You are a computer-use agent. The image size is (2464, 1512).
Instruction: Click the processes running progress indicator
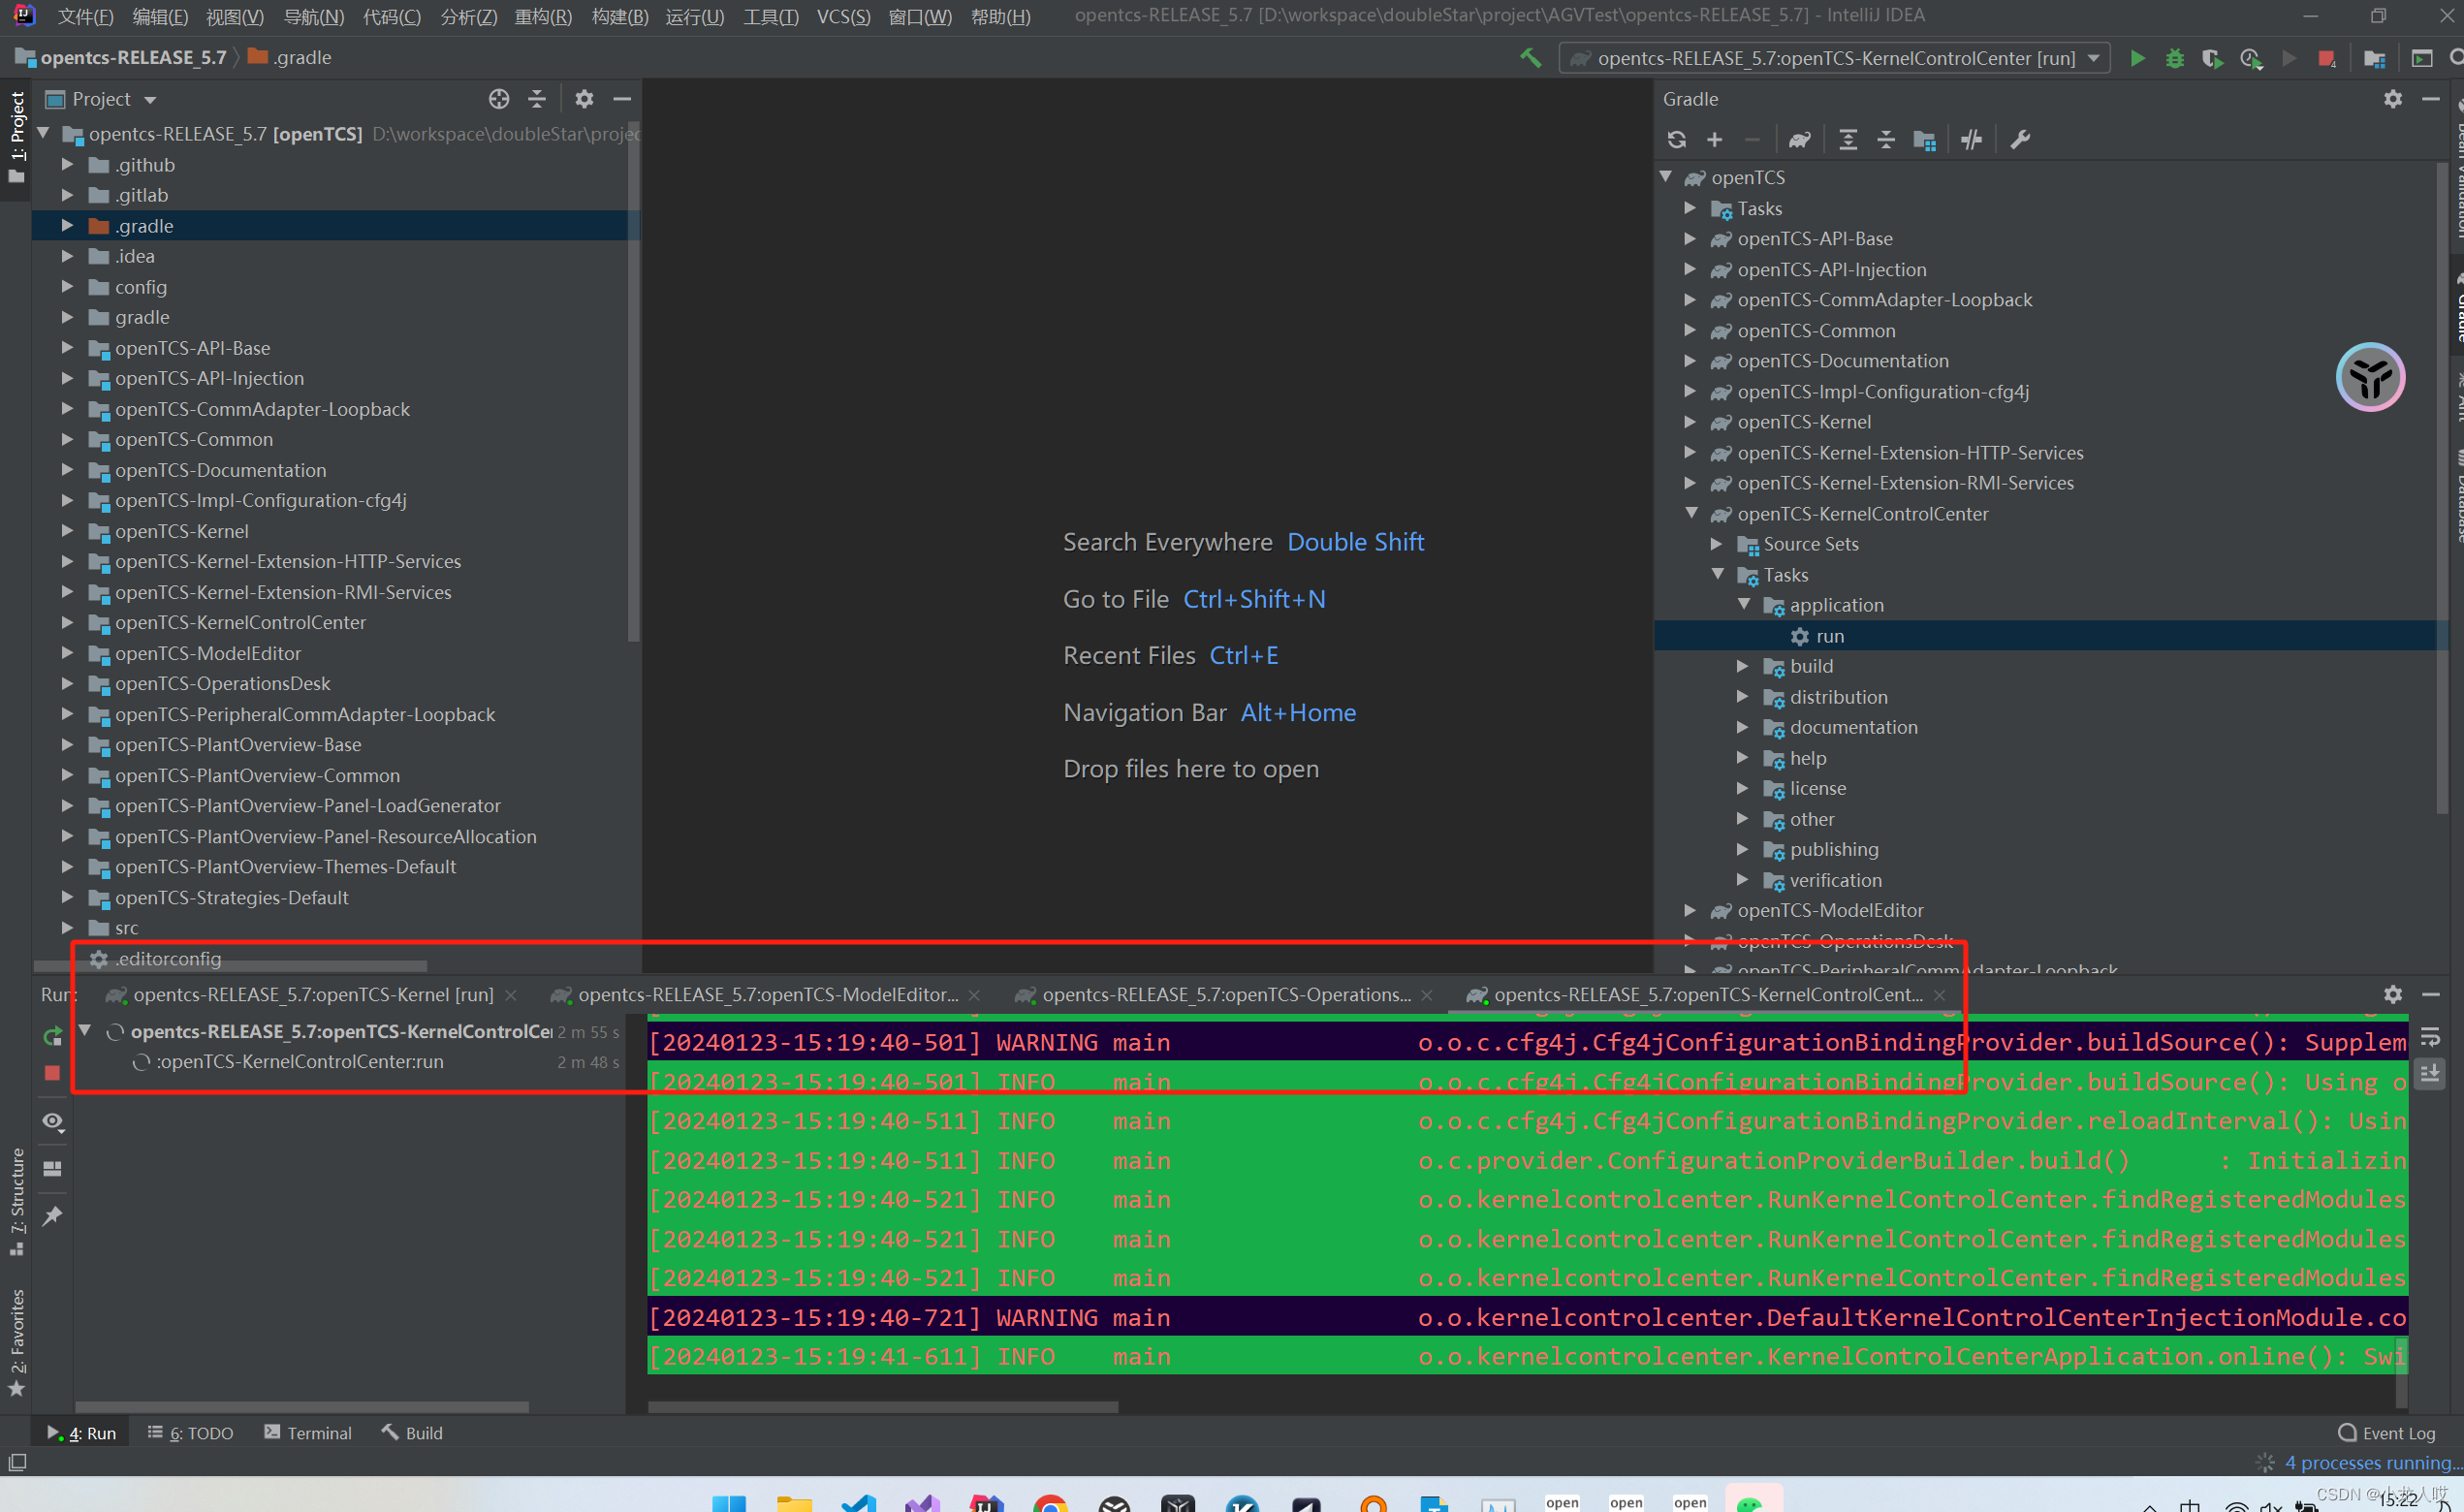tap(2372, 1463)
